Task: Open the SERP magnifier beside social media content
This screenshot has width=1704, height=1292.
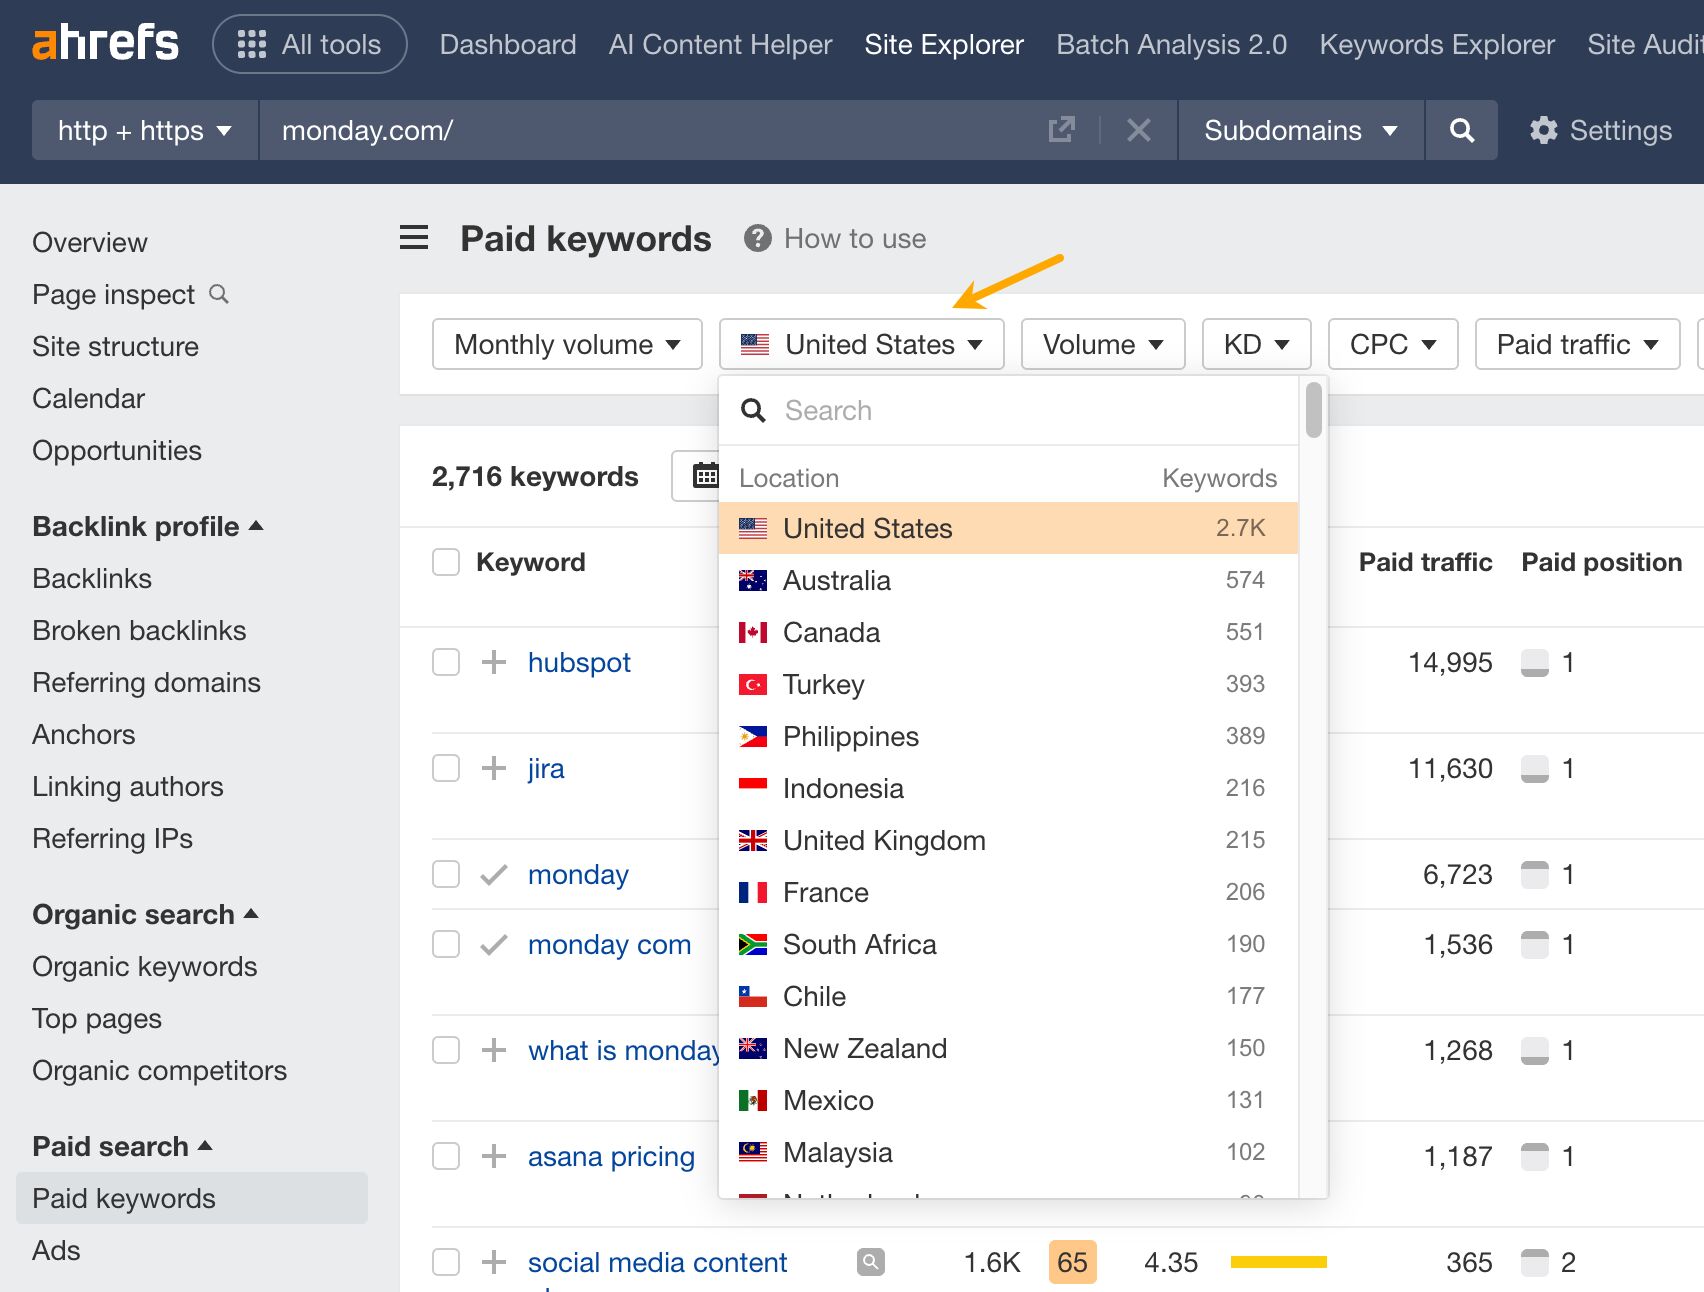Action: 870,1262
